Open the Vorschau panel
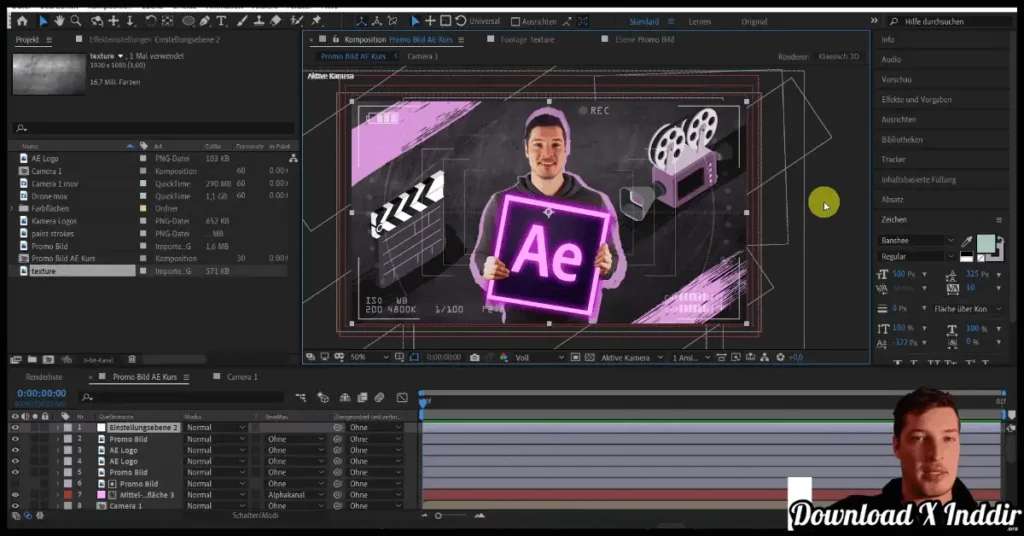 pyautogui.click(x=896, y=80)
